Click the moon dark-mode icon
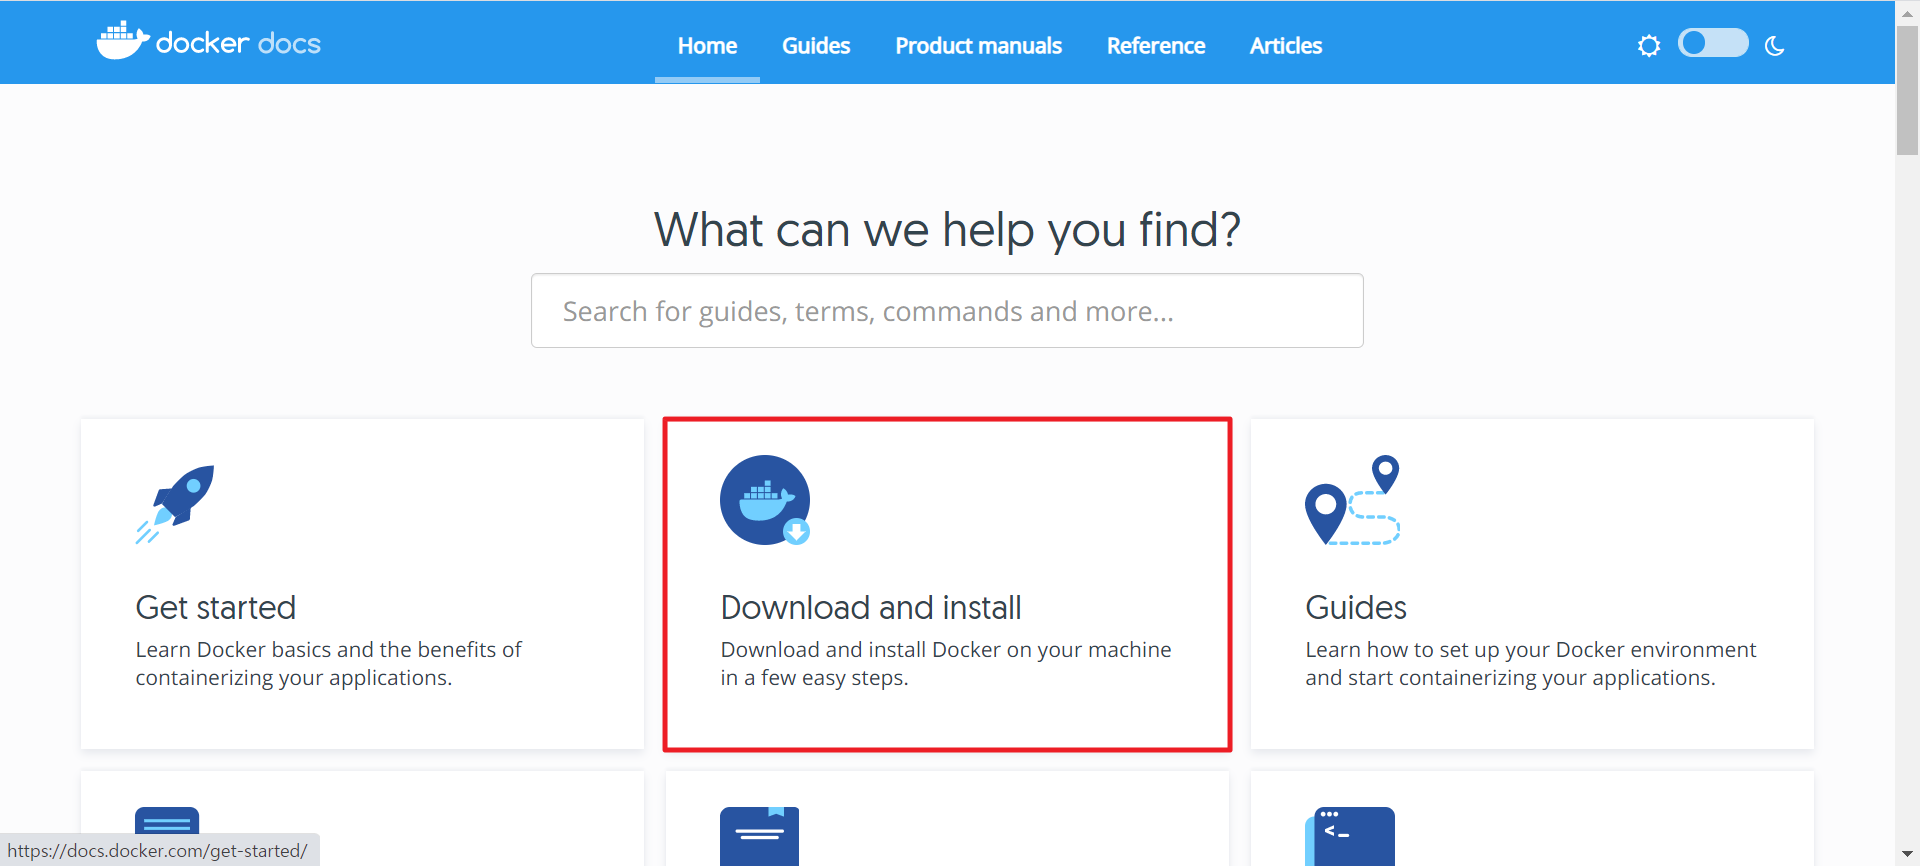 point(1775,46)
